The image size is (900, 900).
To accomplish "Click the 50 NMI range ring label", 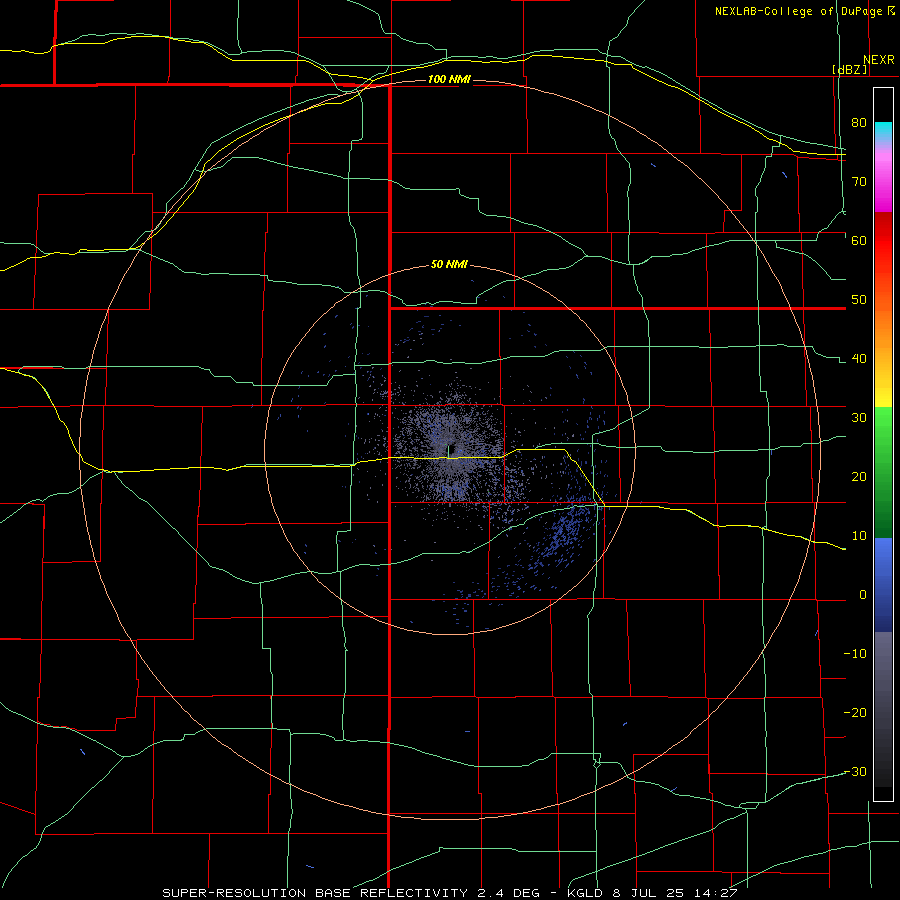I will [449, 264].
